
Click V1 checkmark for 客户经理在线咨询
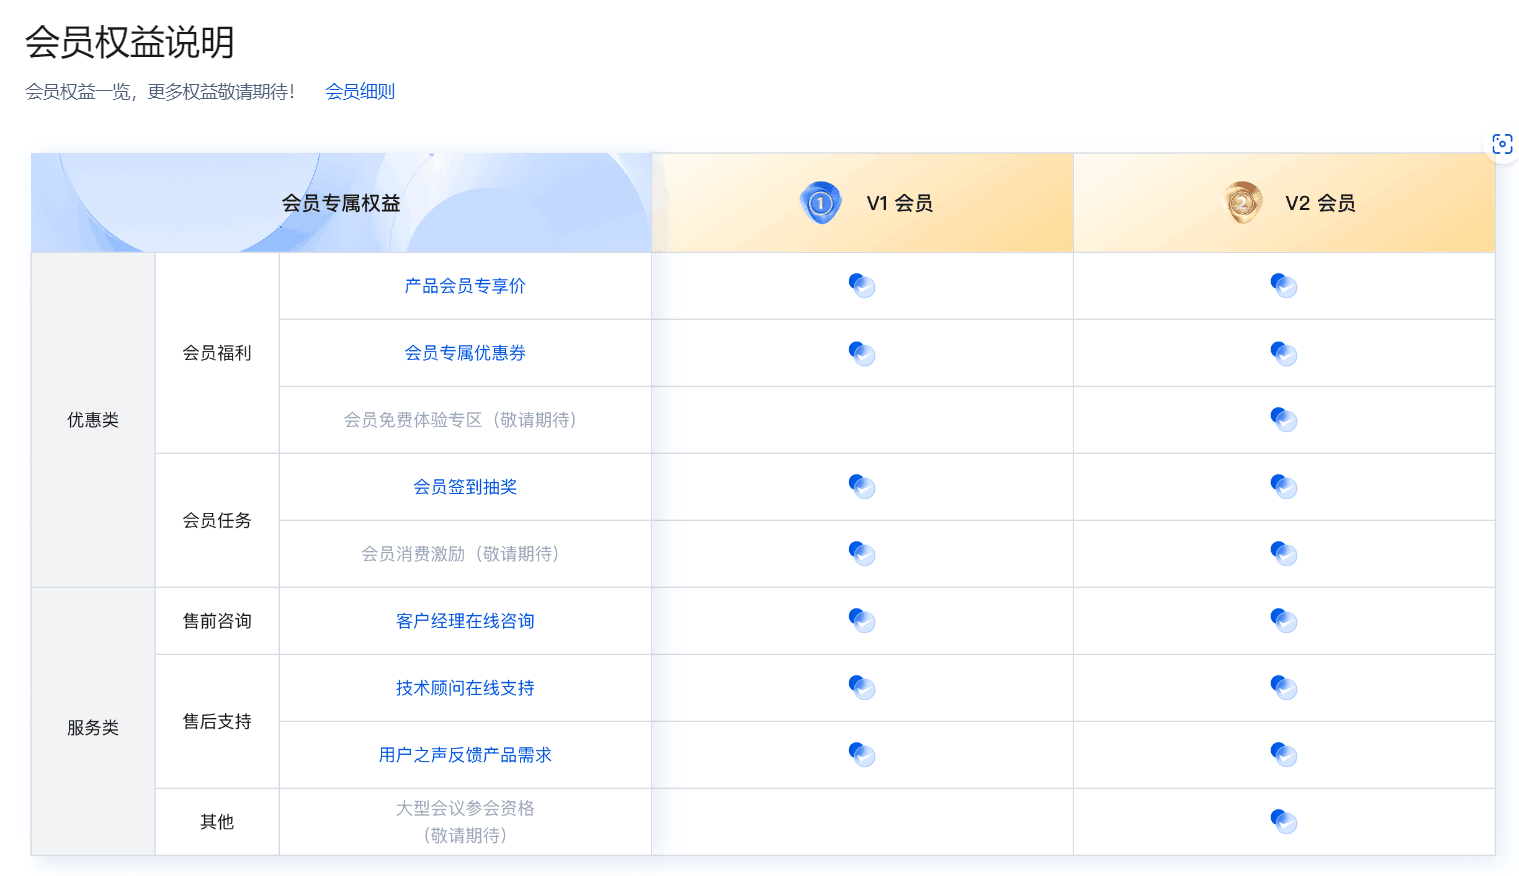862,621
